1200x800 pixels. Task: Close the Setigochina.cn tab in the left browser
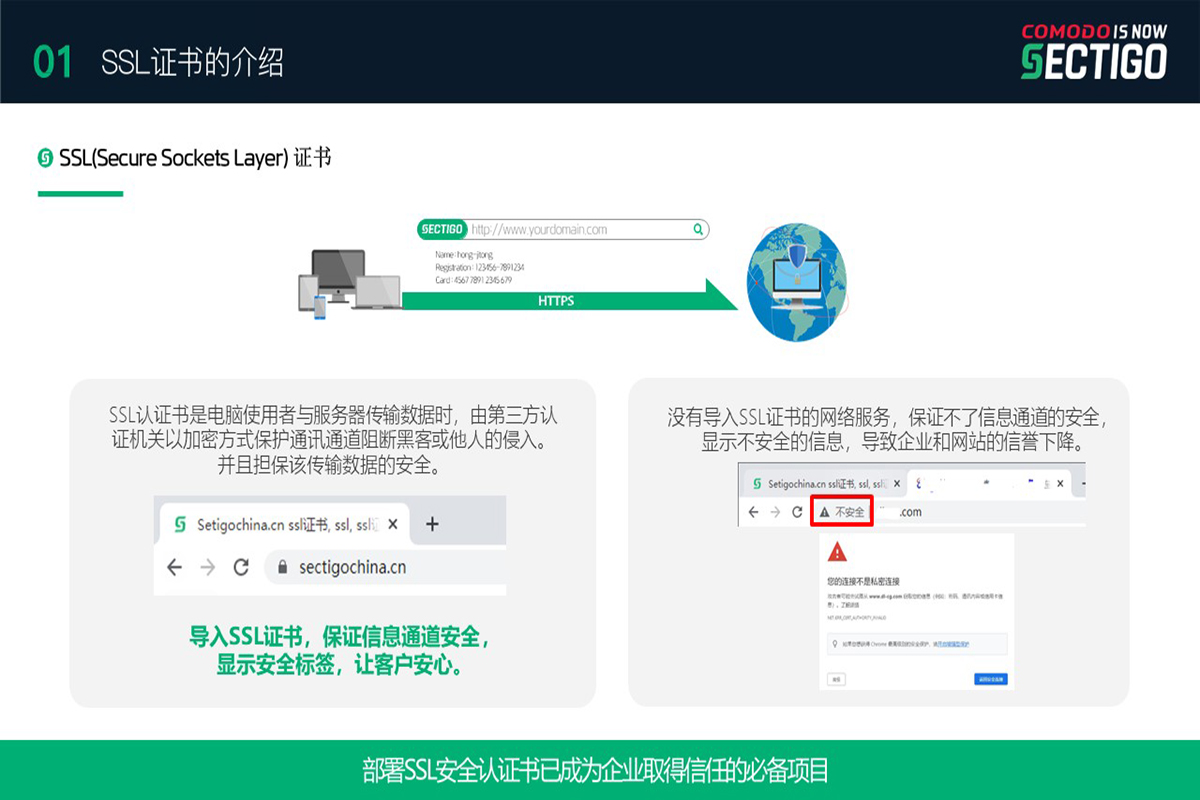pos(393,524)
